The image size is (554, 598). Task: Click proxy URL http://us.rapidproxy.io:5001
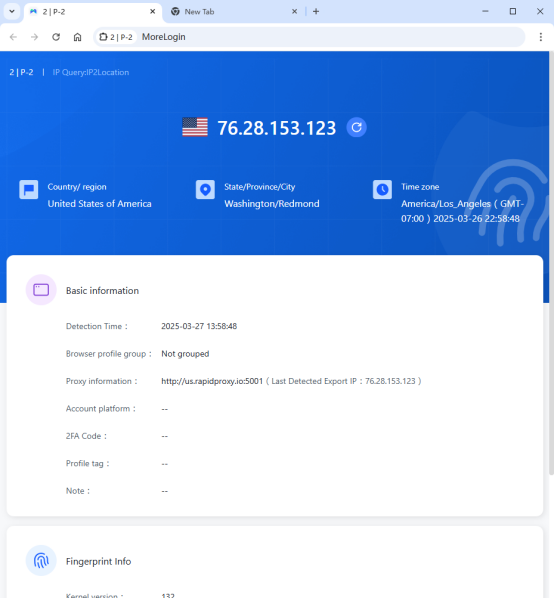click(212, 381)
